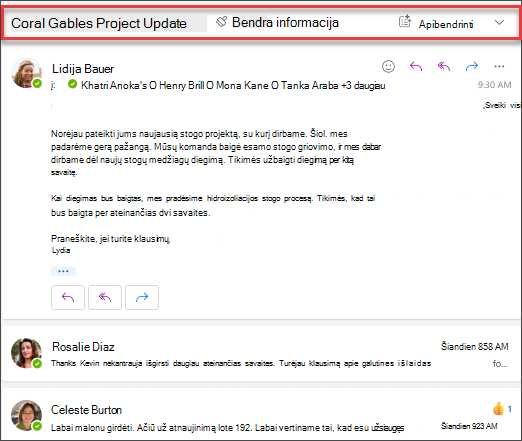Click the Apibendrinti summarize button
The image size is (522, 441).
446,24
